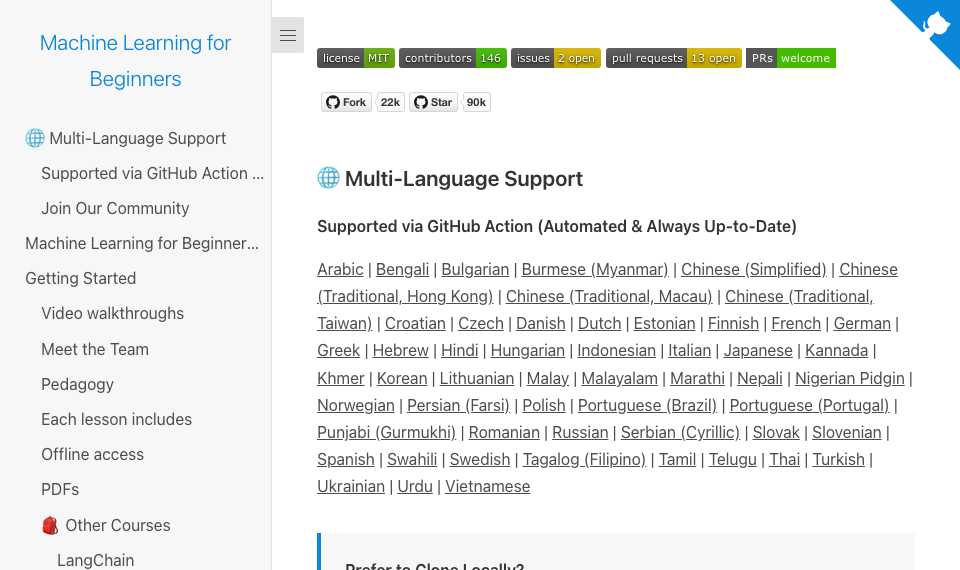The image size is (960, 570).
Task: Open the Hungarian translation link
Action: tap(528, 350)
